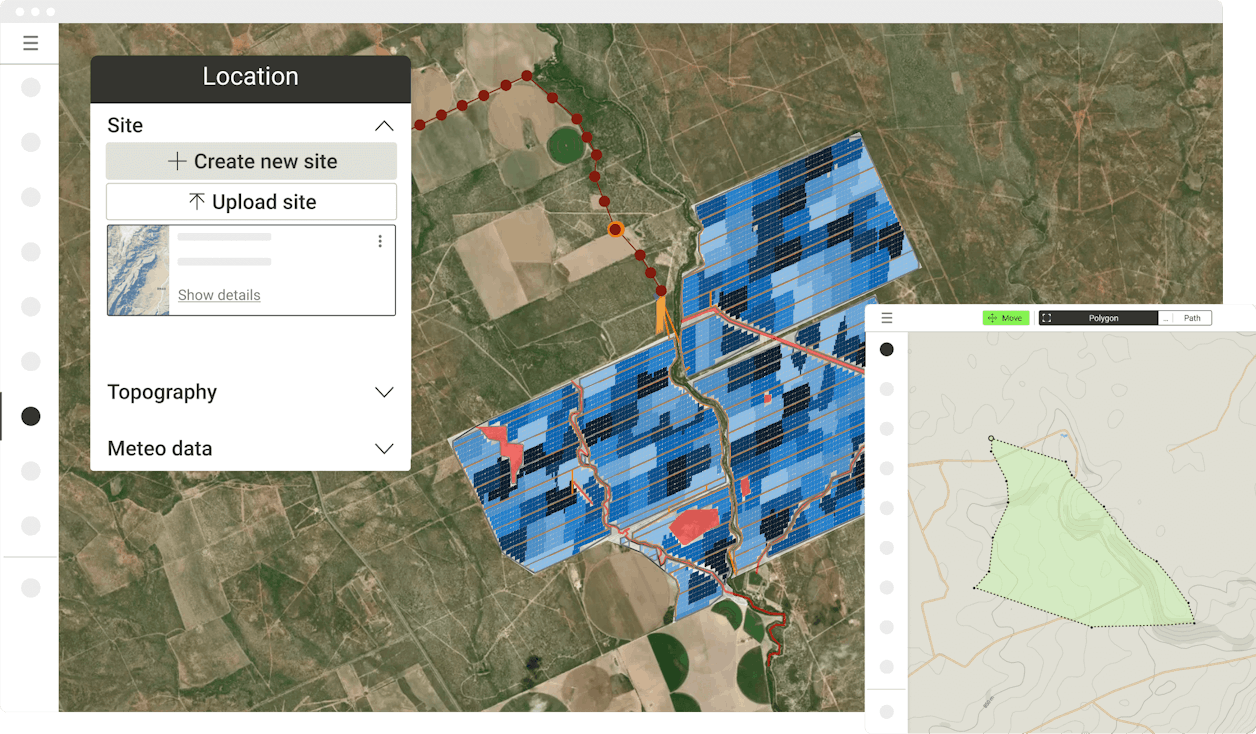Select the active dark step in the left sidebar
Image resolution: width=1256 pixels, height=734 pixels.
coord(30,416)
